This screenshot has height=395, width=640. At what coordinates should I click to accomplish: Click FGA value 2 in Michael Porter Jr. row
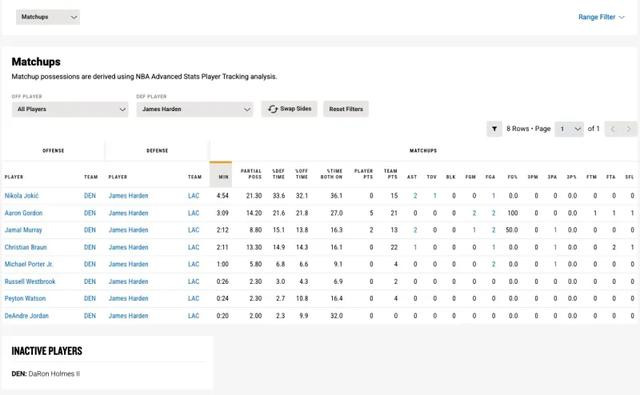[x=493, y=264]
